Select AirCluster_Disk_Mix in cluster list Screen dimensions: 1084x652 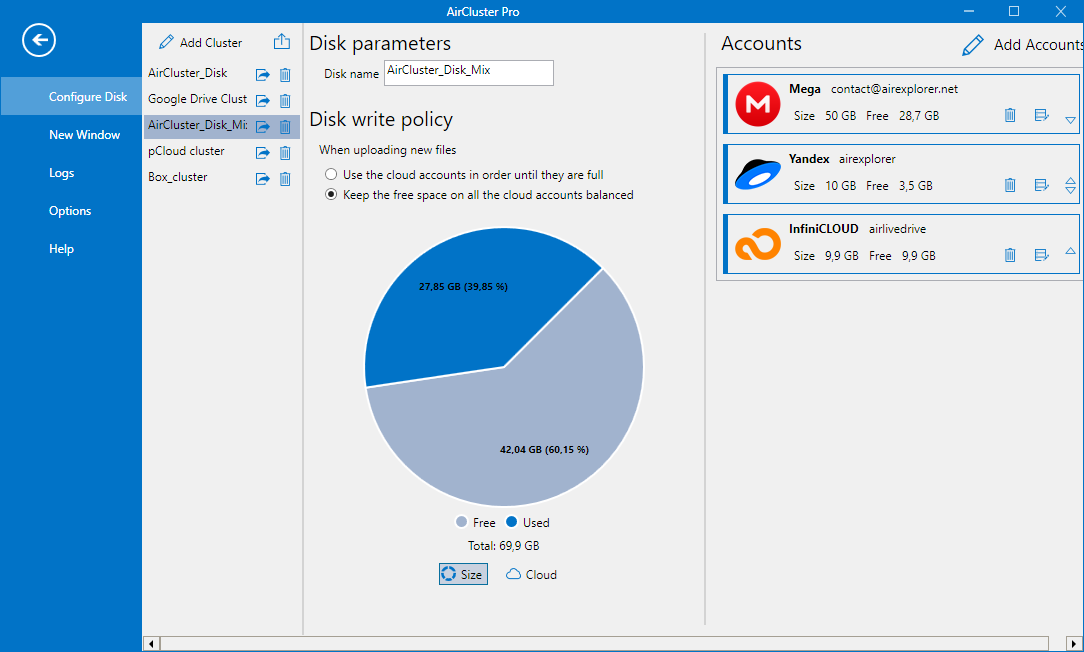click(197, 125)
